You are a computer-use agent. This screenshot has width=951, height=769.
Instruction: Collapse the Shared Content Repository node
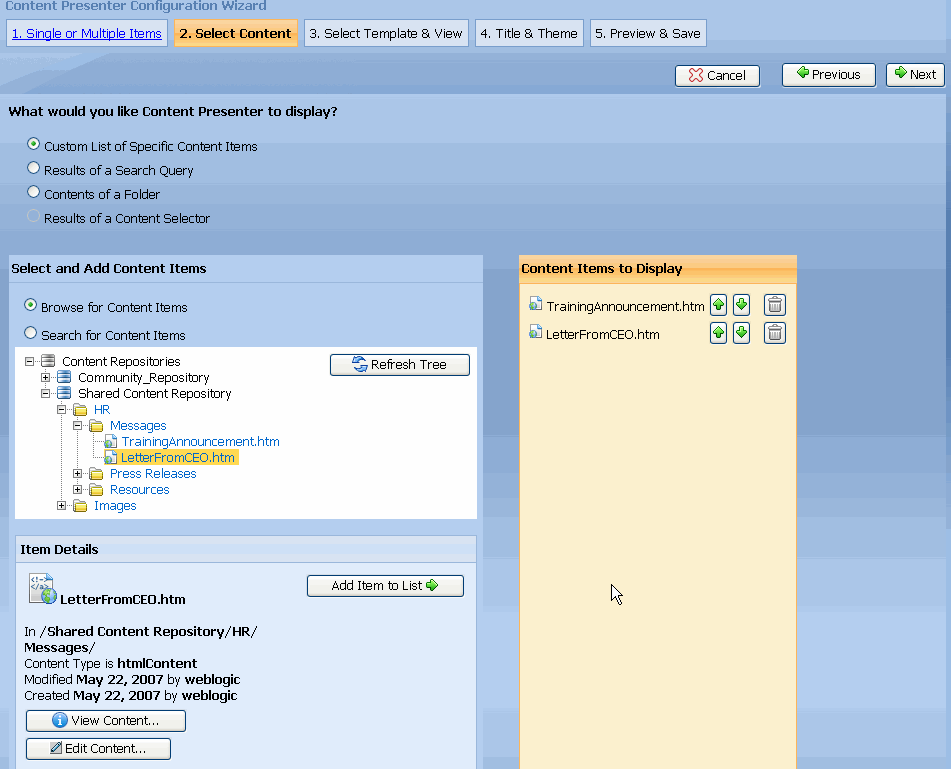pyautogui.click(x=45, y=394)
